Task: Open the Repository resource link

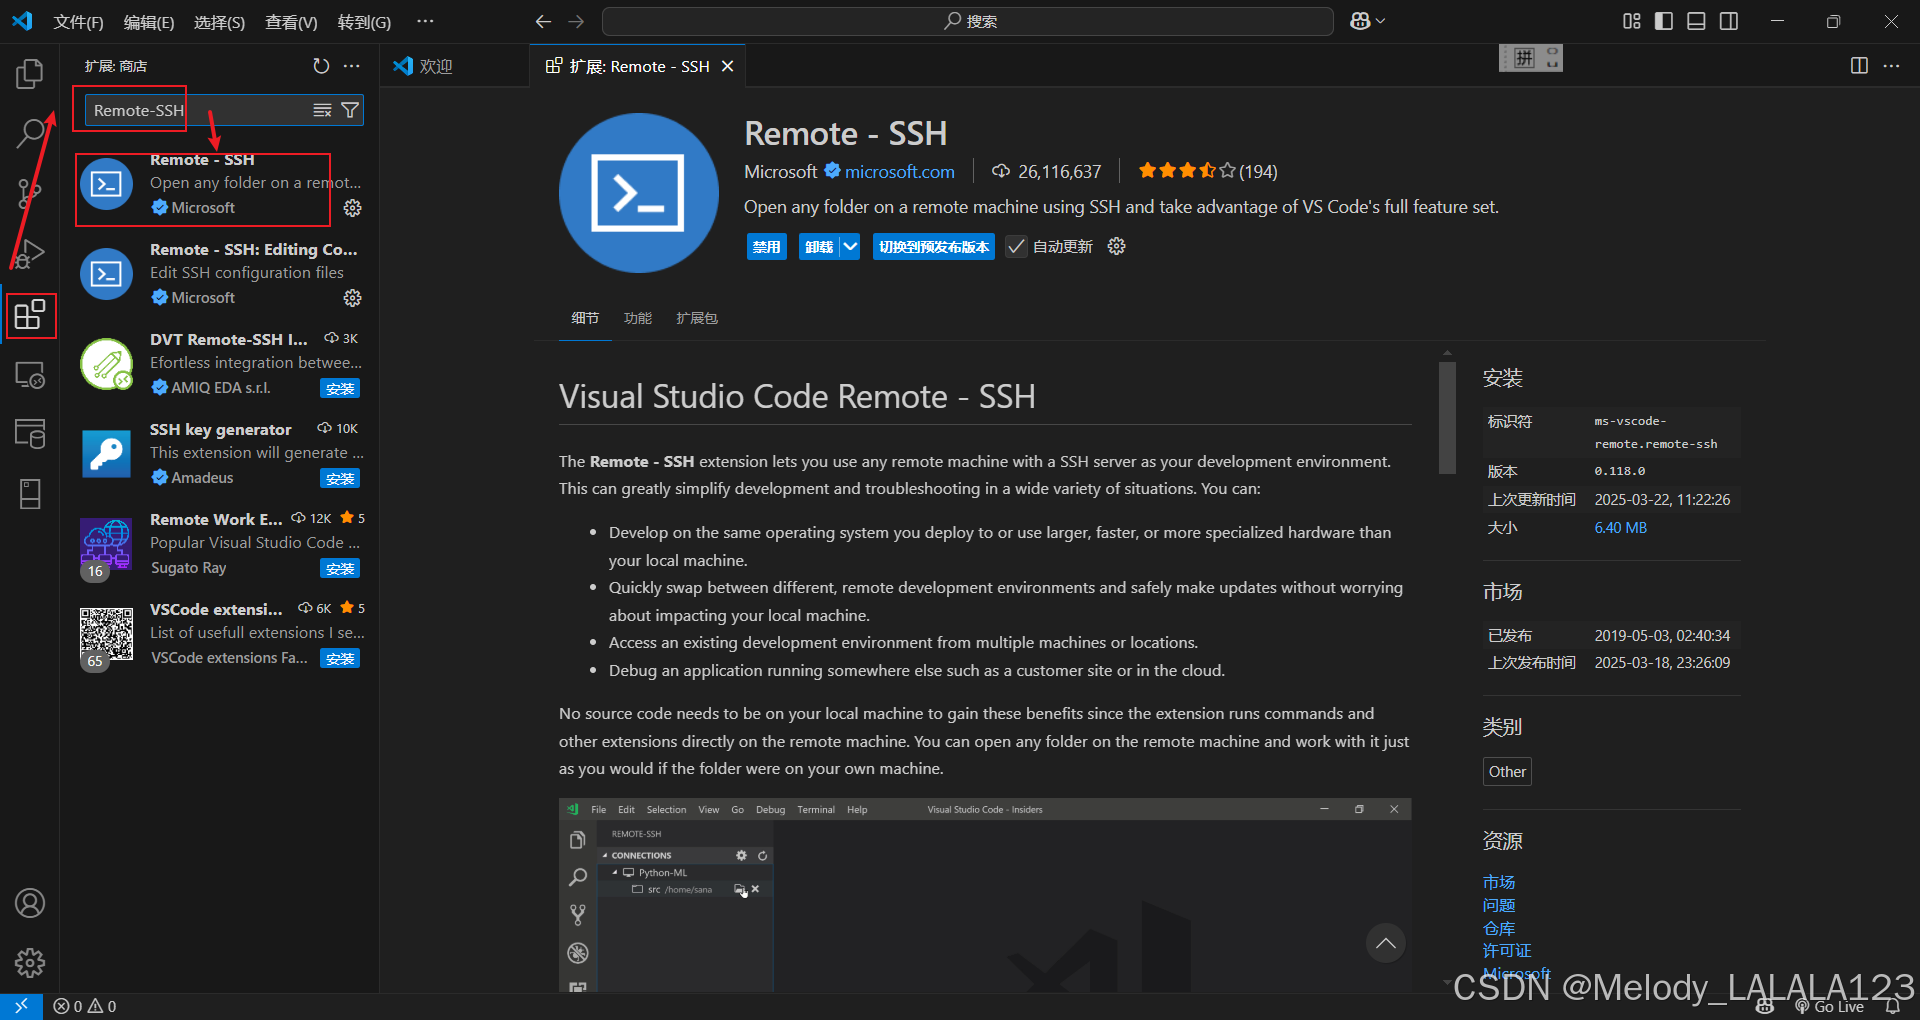Action: click(1498, 928)
